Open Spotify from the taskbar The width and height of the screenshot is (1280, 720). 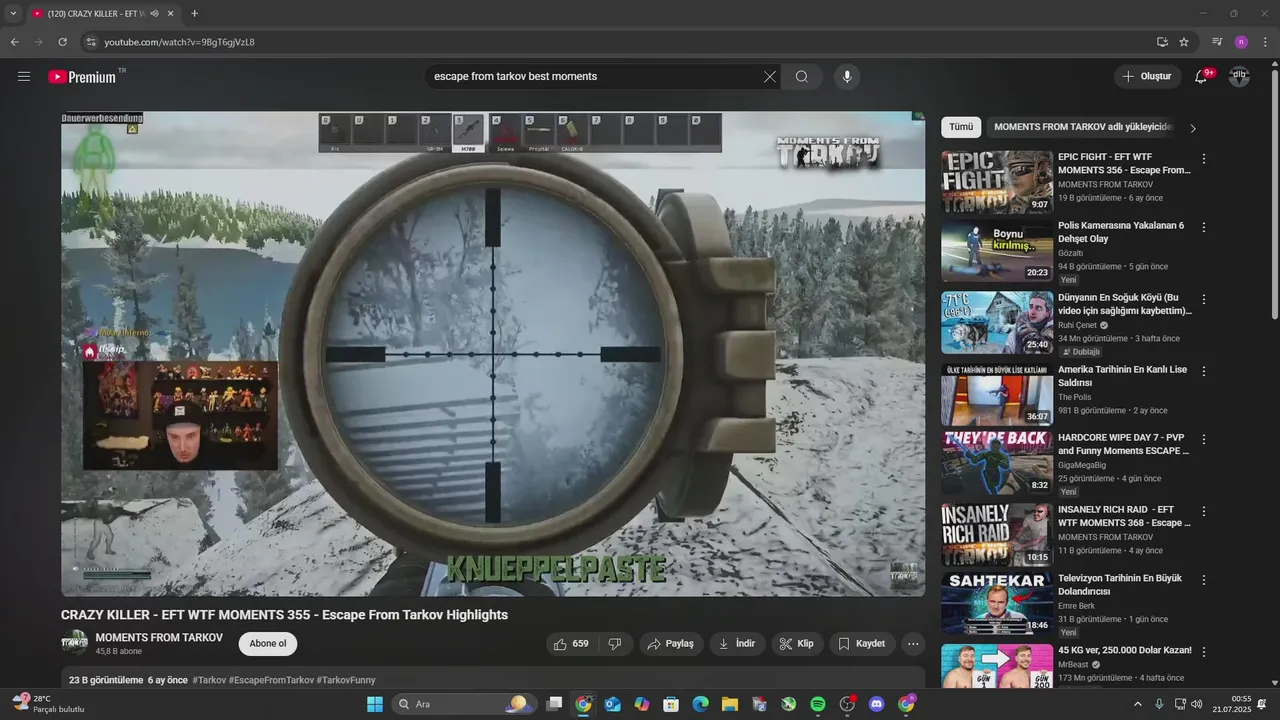(x=818, y=704)
